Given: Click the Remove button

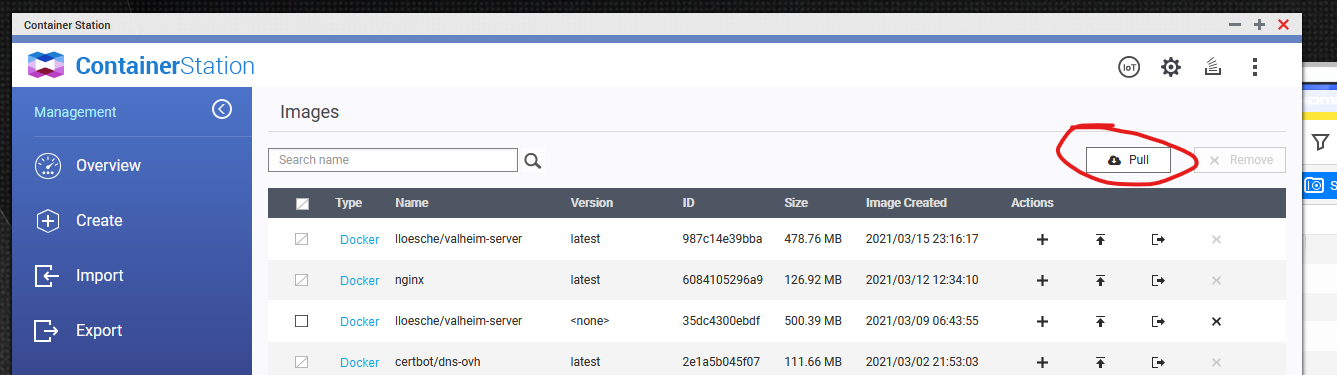Looking at the screenshot, I should pos(1240,160).
